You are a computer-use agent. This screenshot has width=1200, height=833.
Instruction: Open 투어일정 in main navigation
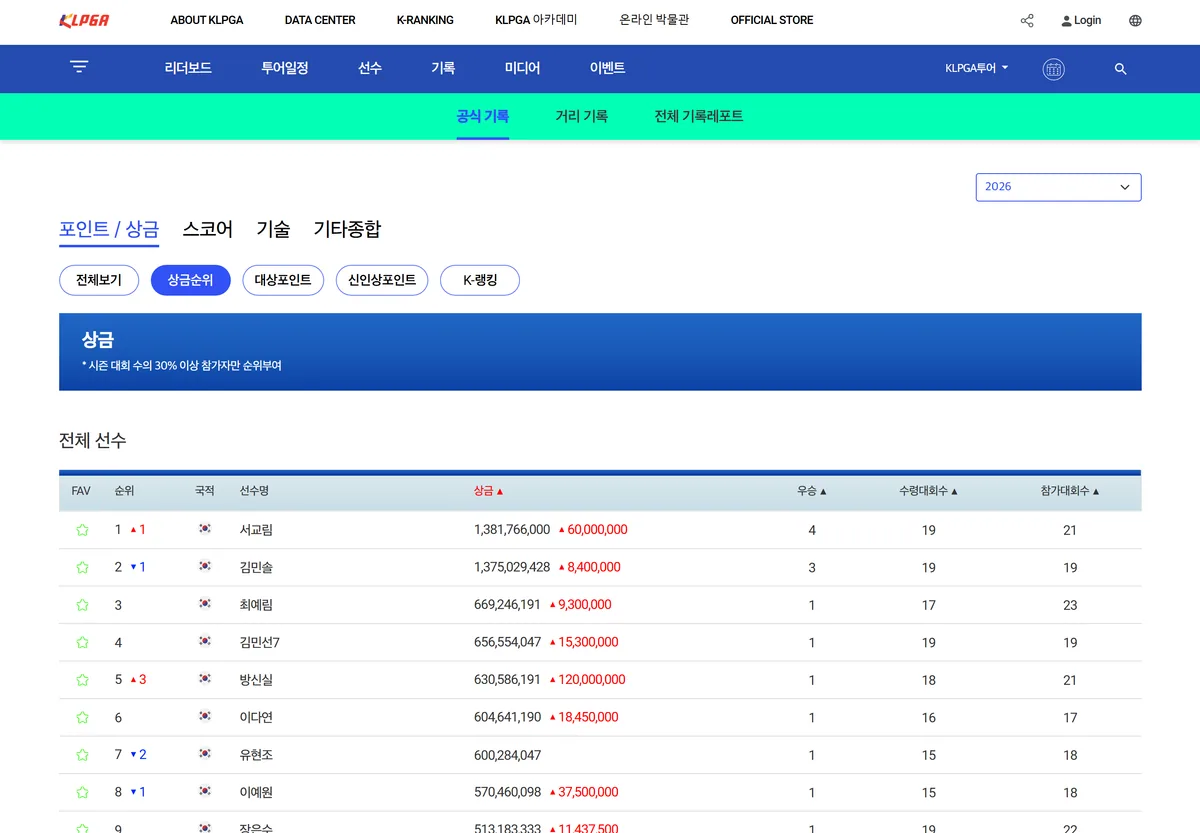click(285, 68)
